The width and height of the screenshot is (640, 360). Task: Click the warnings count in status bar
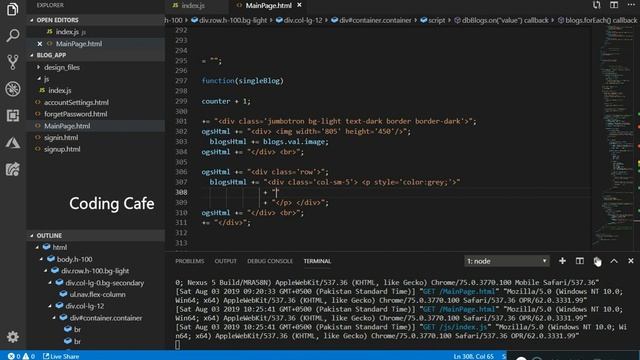pos(29,356)
